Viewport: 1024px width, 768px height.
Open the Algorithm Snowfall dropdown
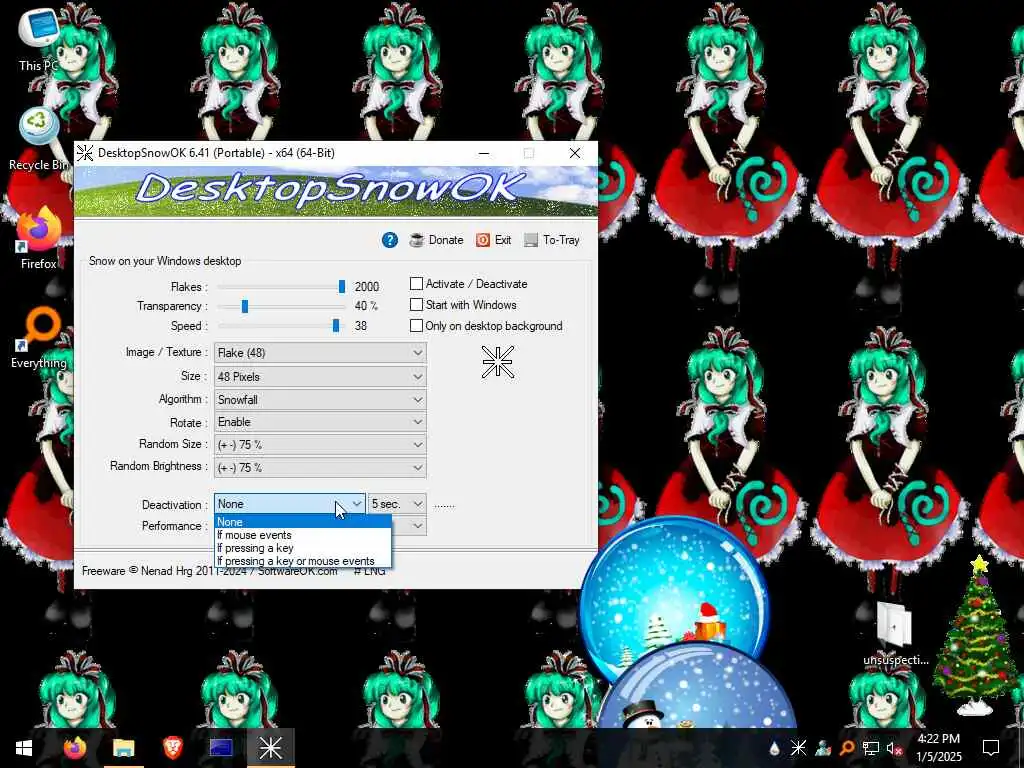320,399
